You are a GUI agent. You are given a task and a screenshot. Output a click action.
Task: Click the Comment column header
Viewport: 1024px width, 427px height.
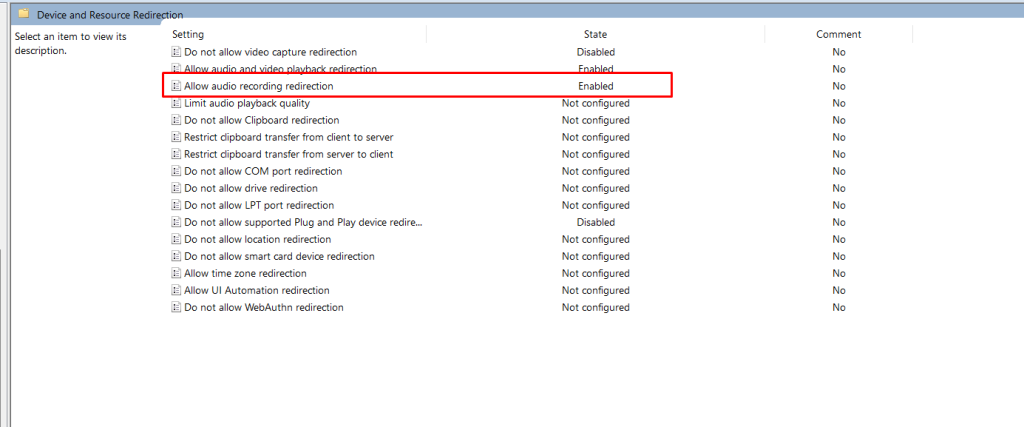point(838,34)
